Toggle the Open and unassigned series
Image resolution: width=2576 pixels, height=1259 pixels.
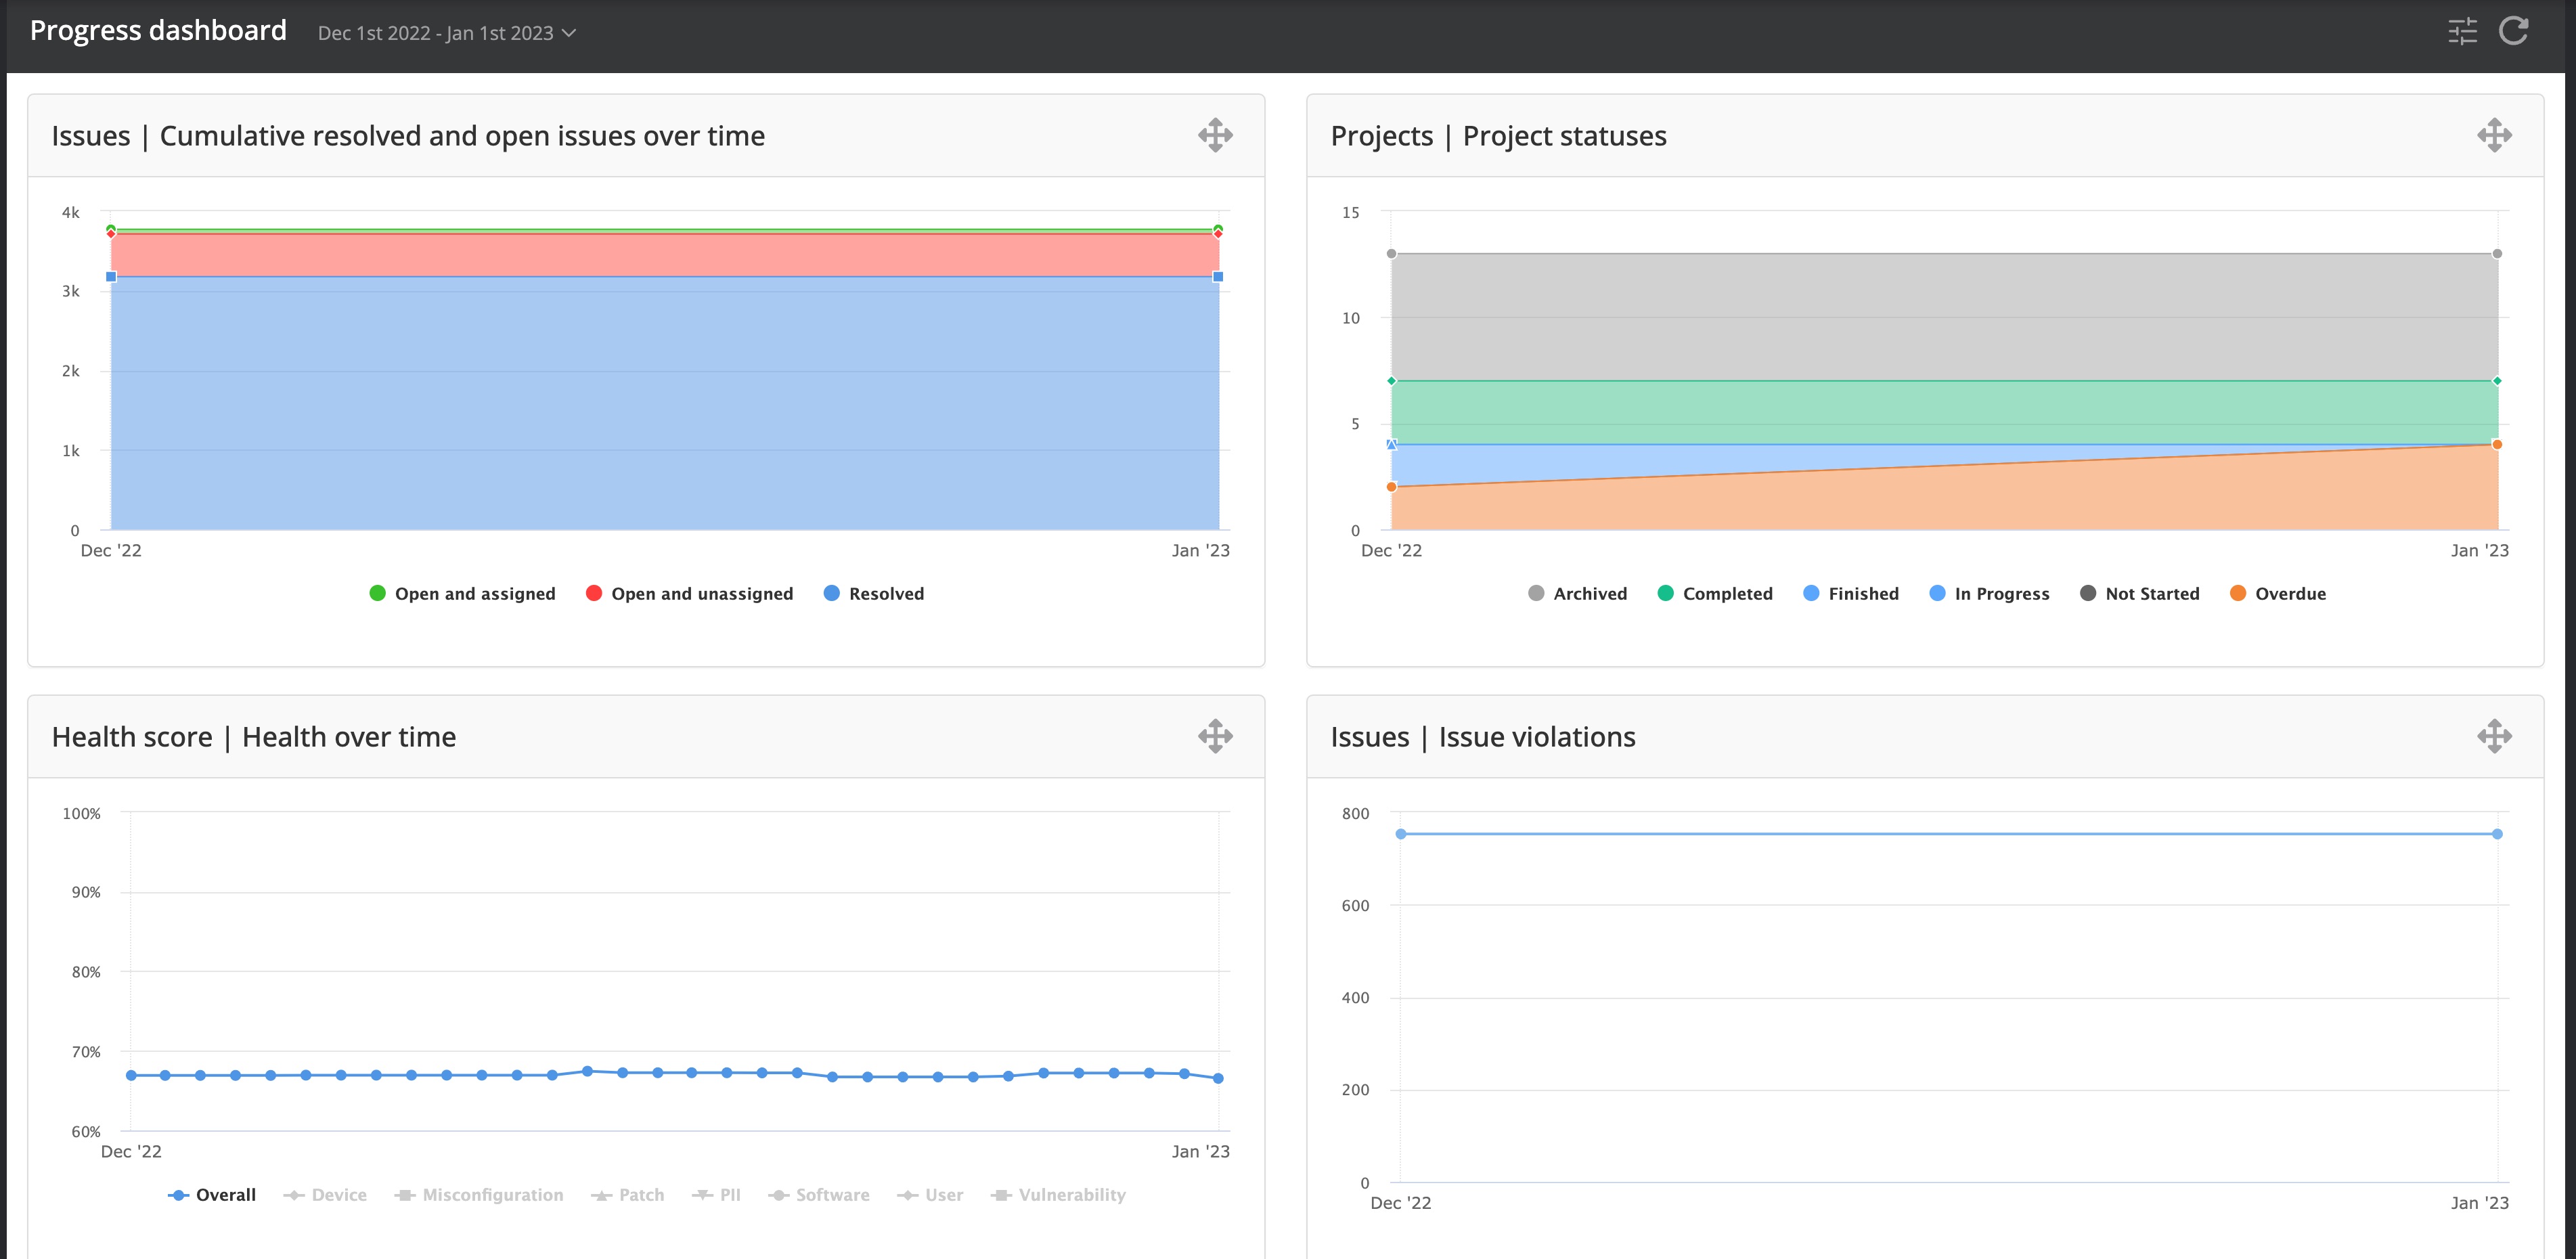[701, 593]
